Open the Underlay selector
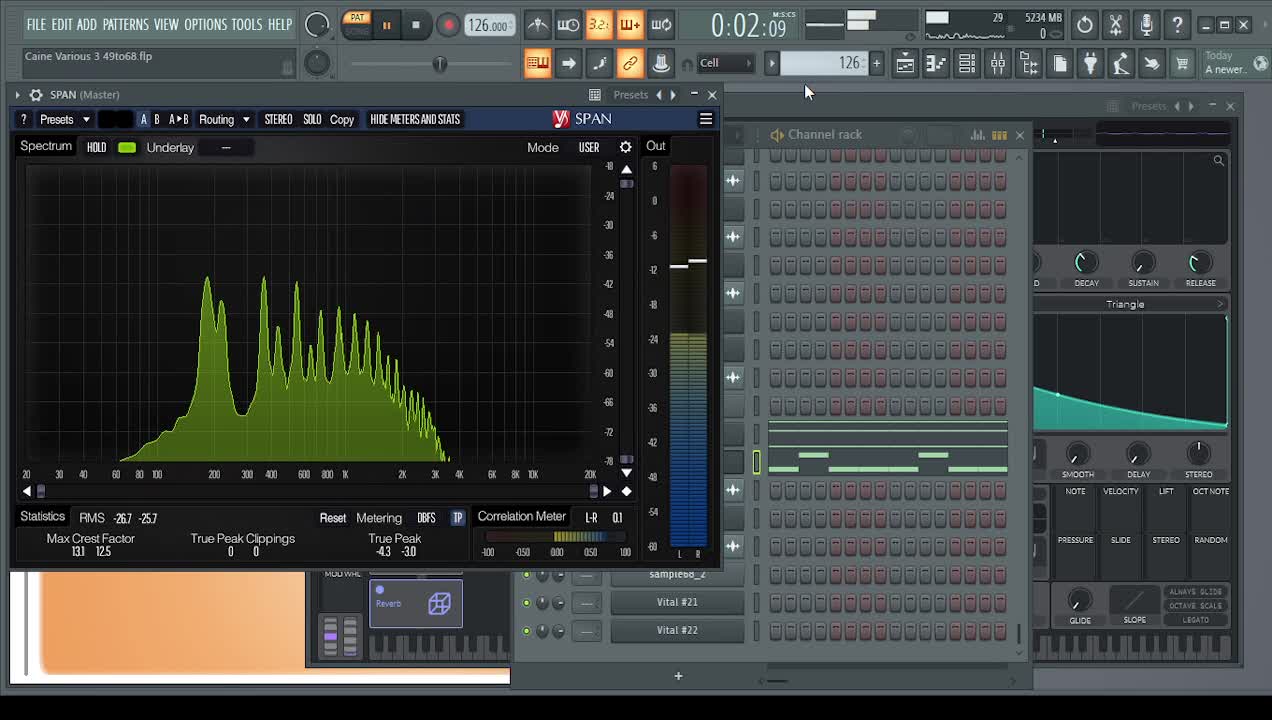Viewport: 1272px width, 720px height. [x=225, y=147]
